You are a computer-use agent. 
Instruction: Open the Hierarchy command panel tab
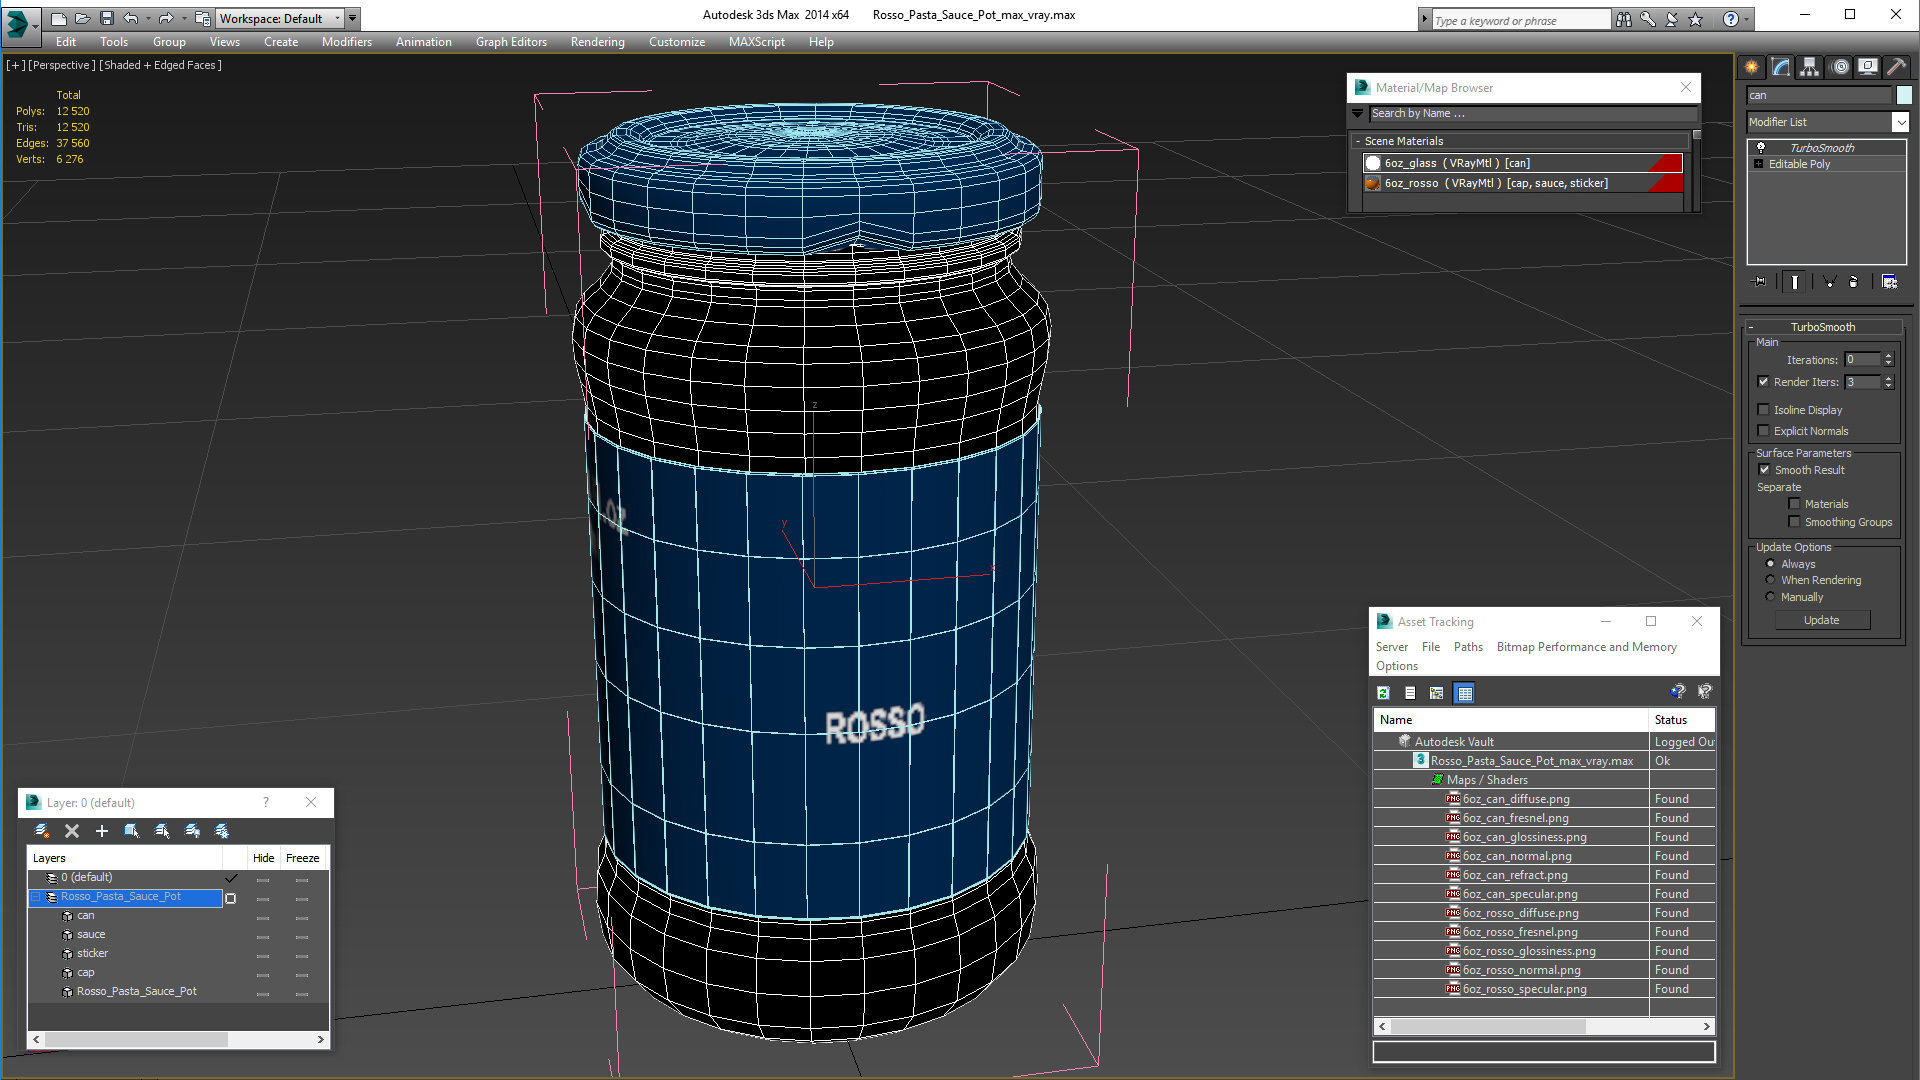[x=1810, y=67]
